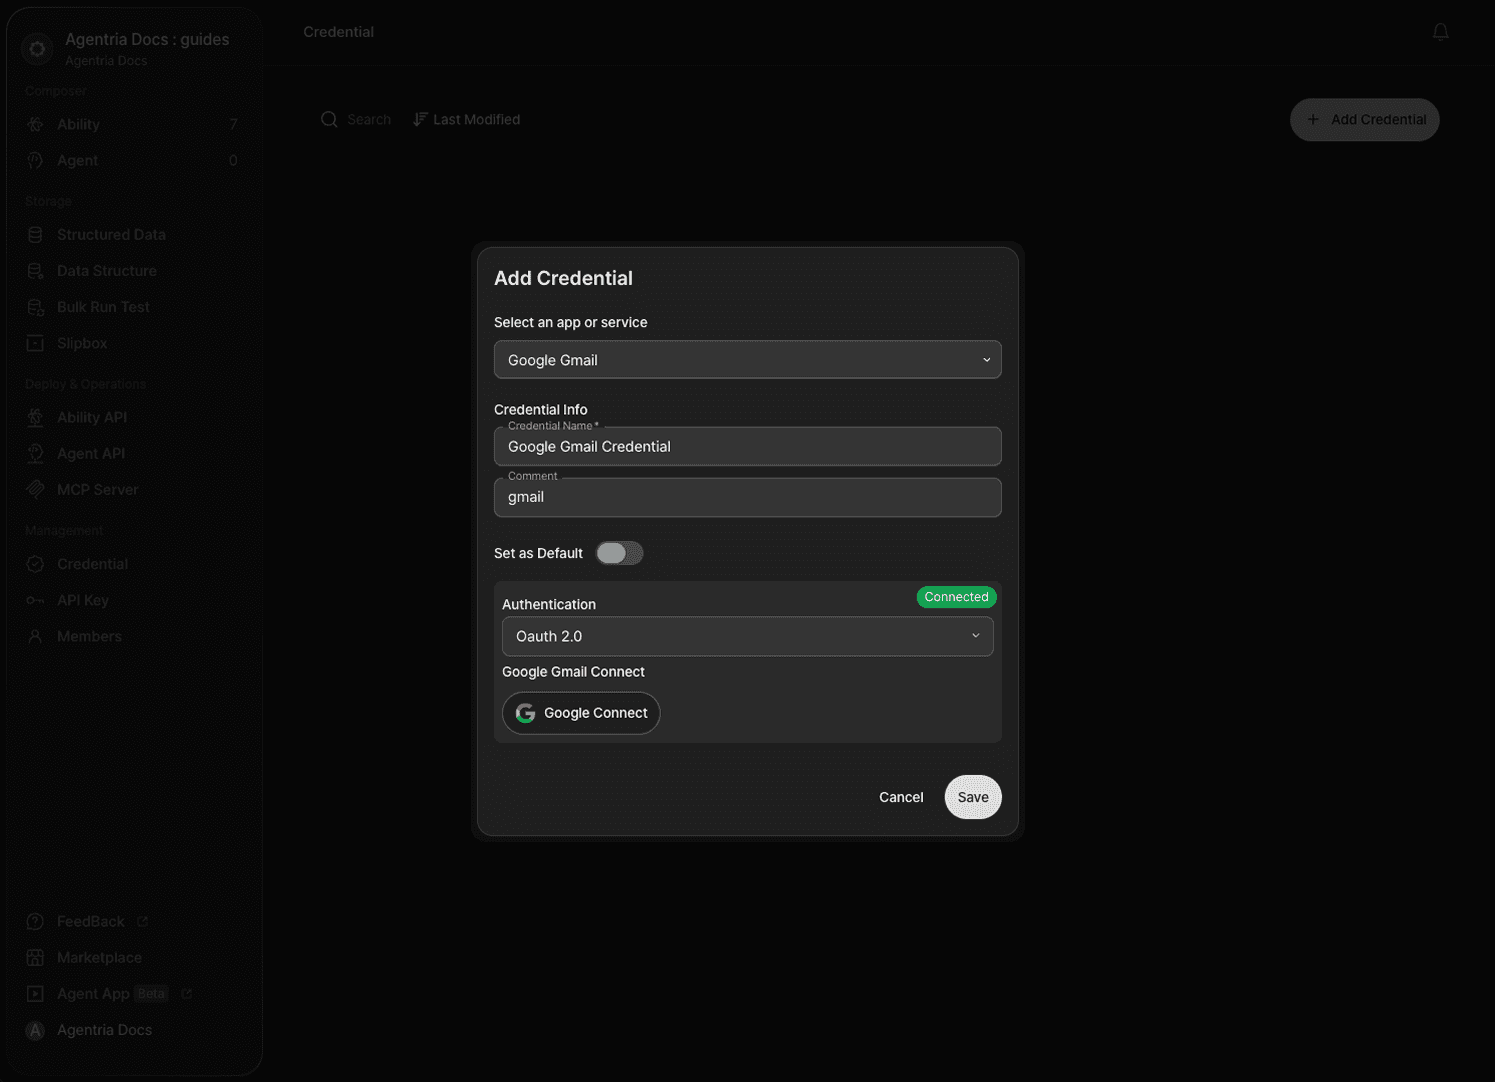This screenshot has height=1082, width=1495.
Task: Click the Ability API icon
Action: click(x=35, y=417)
